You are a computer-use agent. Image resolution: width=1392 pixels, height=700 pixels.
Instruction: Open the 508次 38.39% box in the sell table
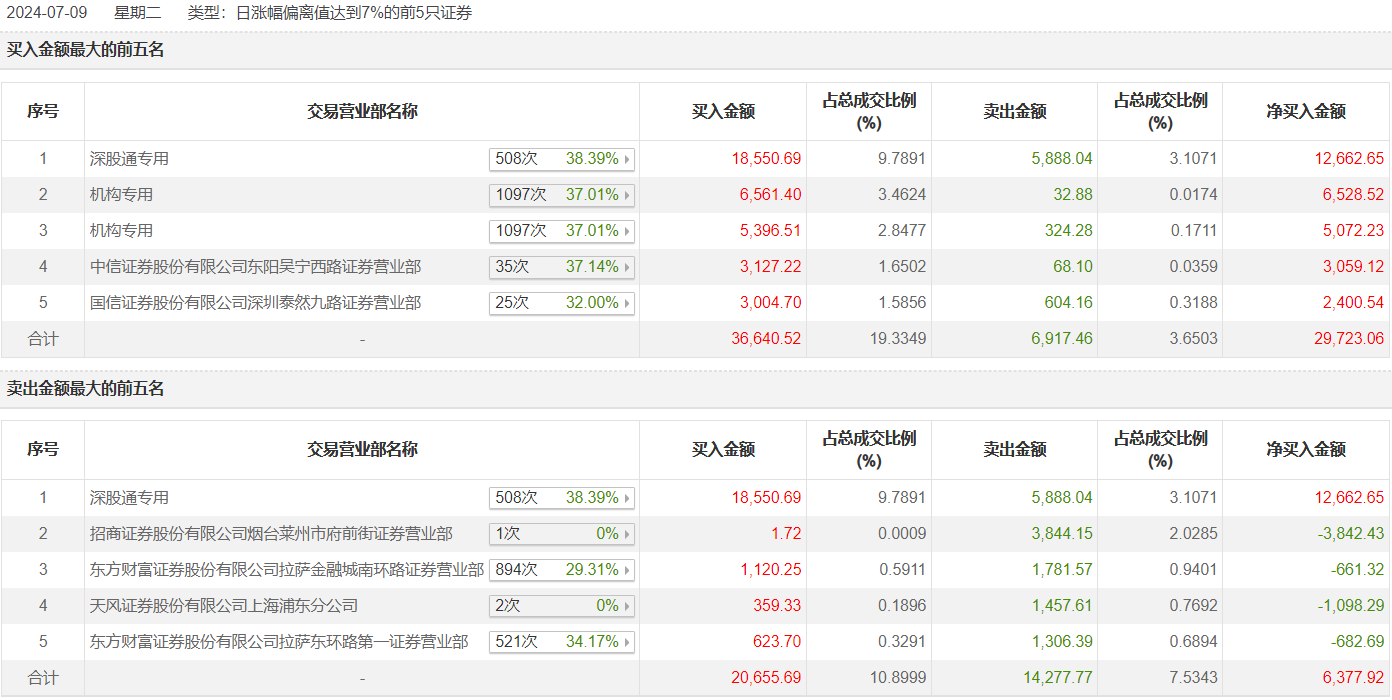[x=562, y=498]
